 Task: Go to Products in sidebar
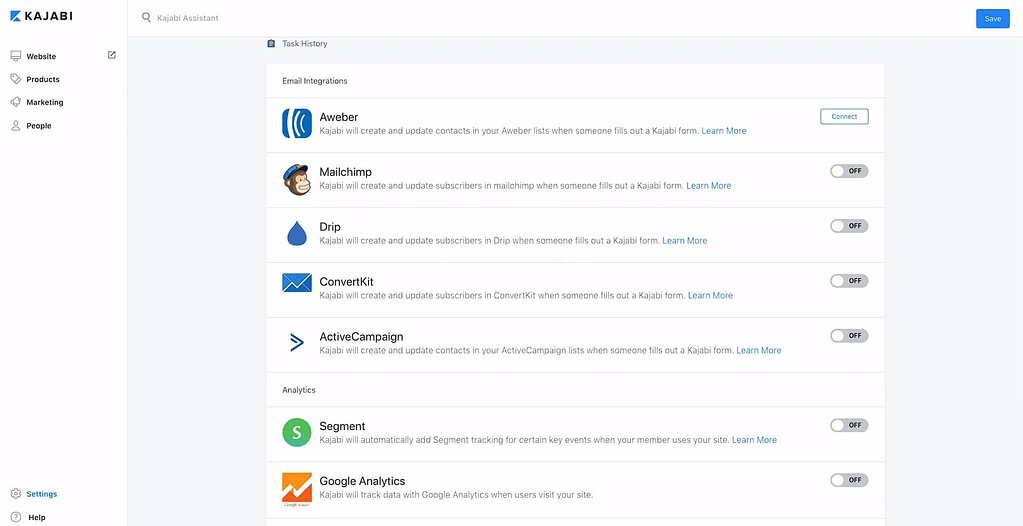pos(43,80)
